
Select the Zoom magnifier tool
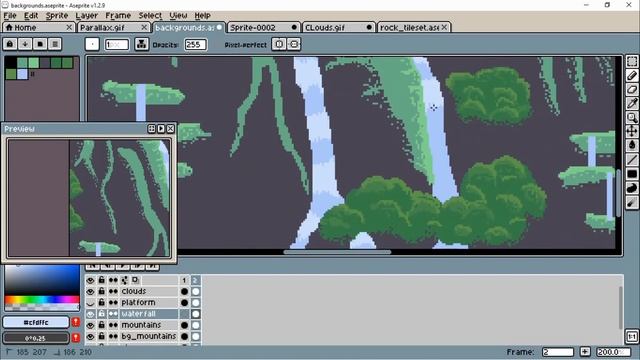pos(632,118)
